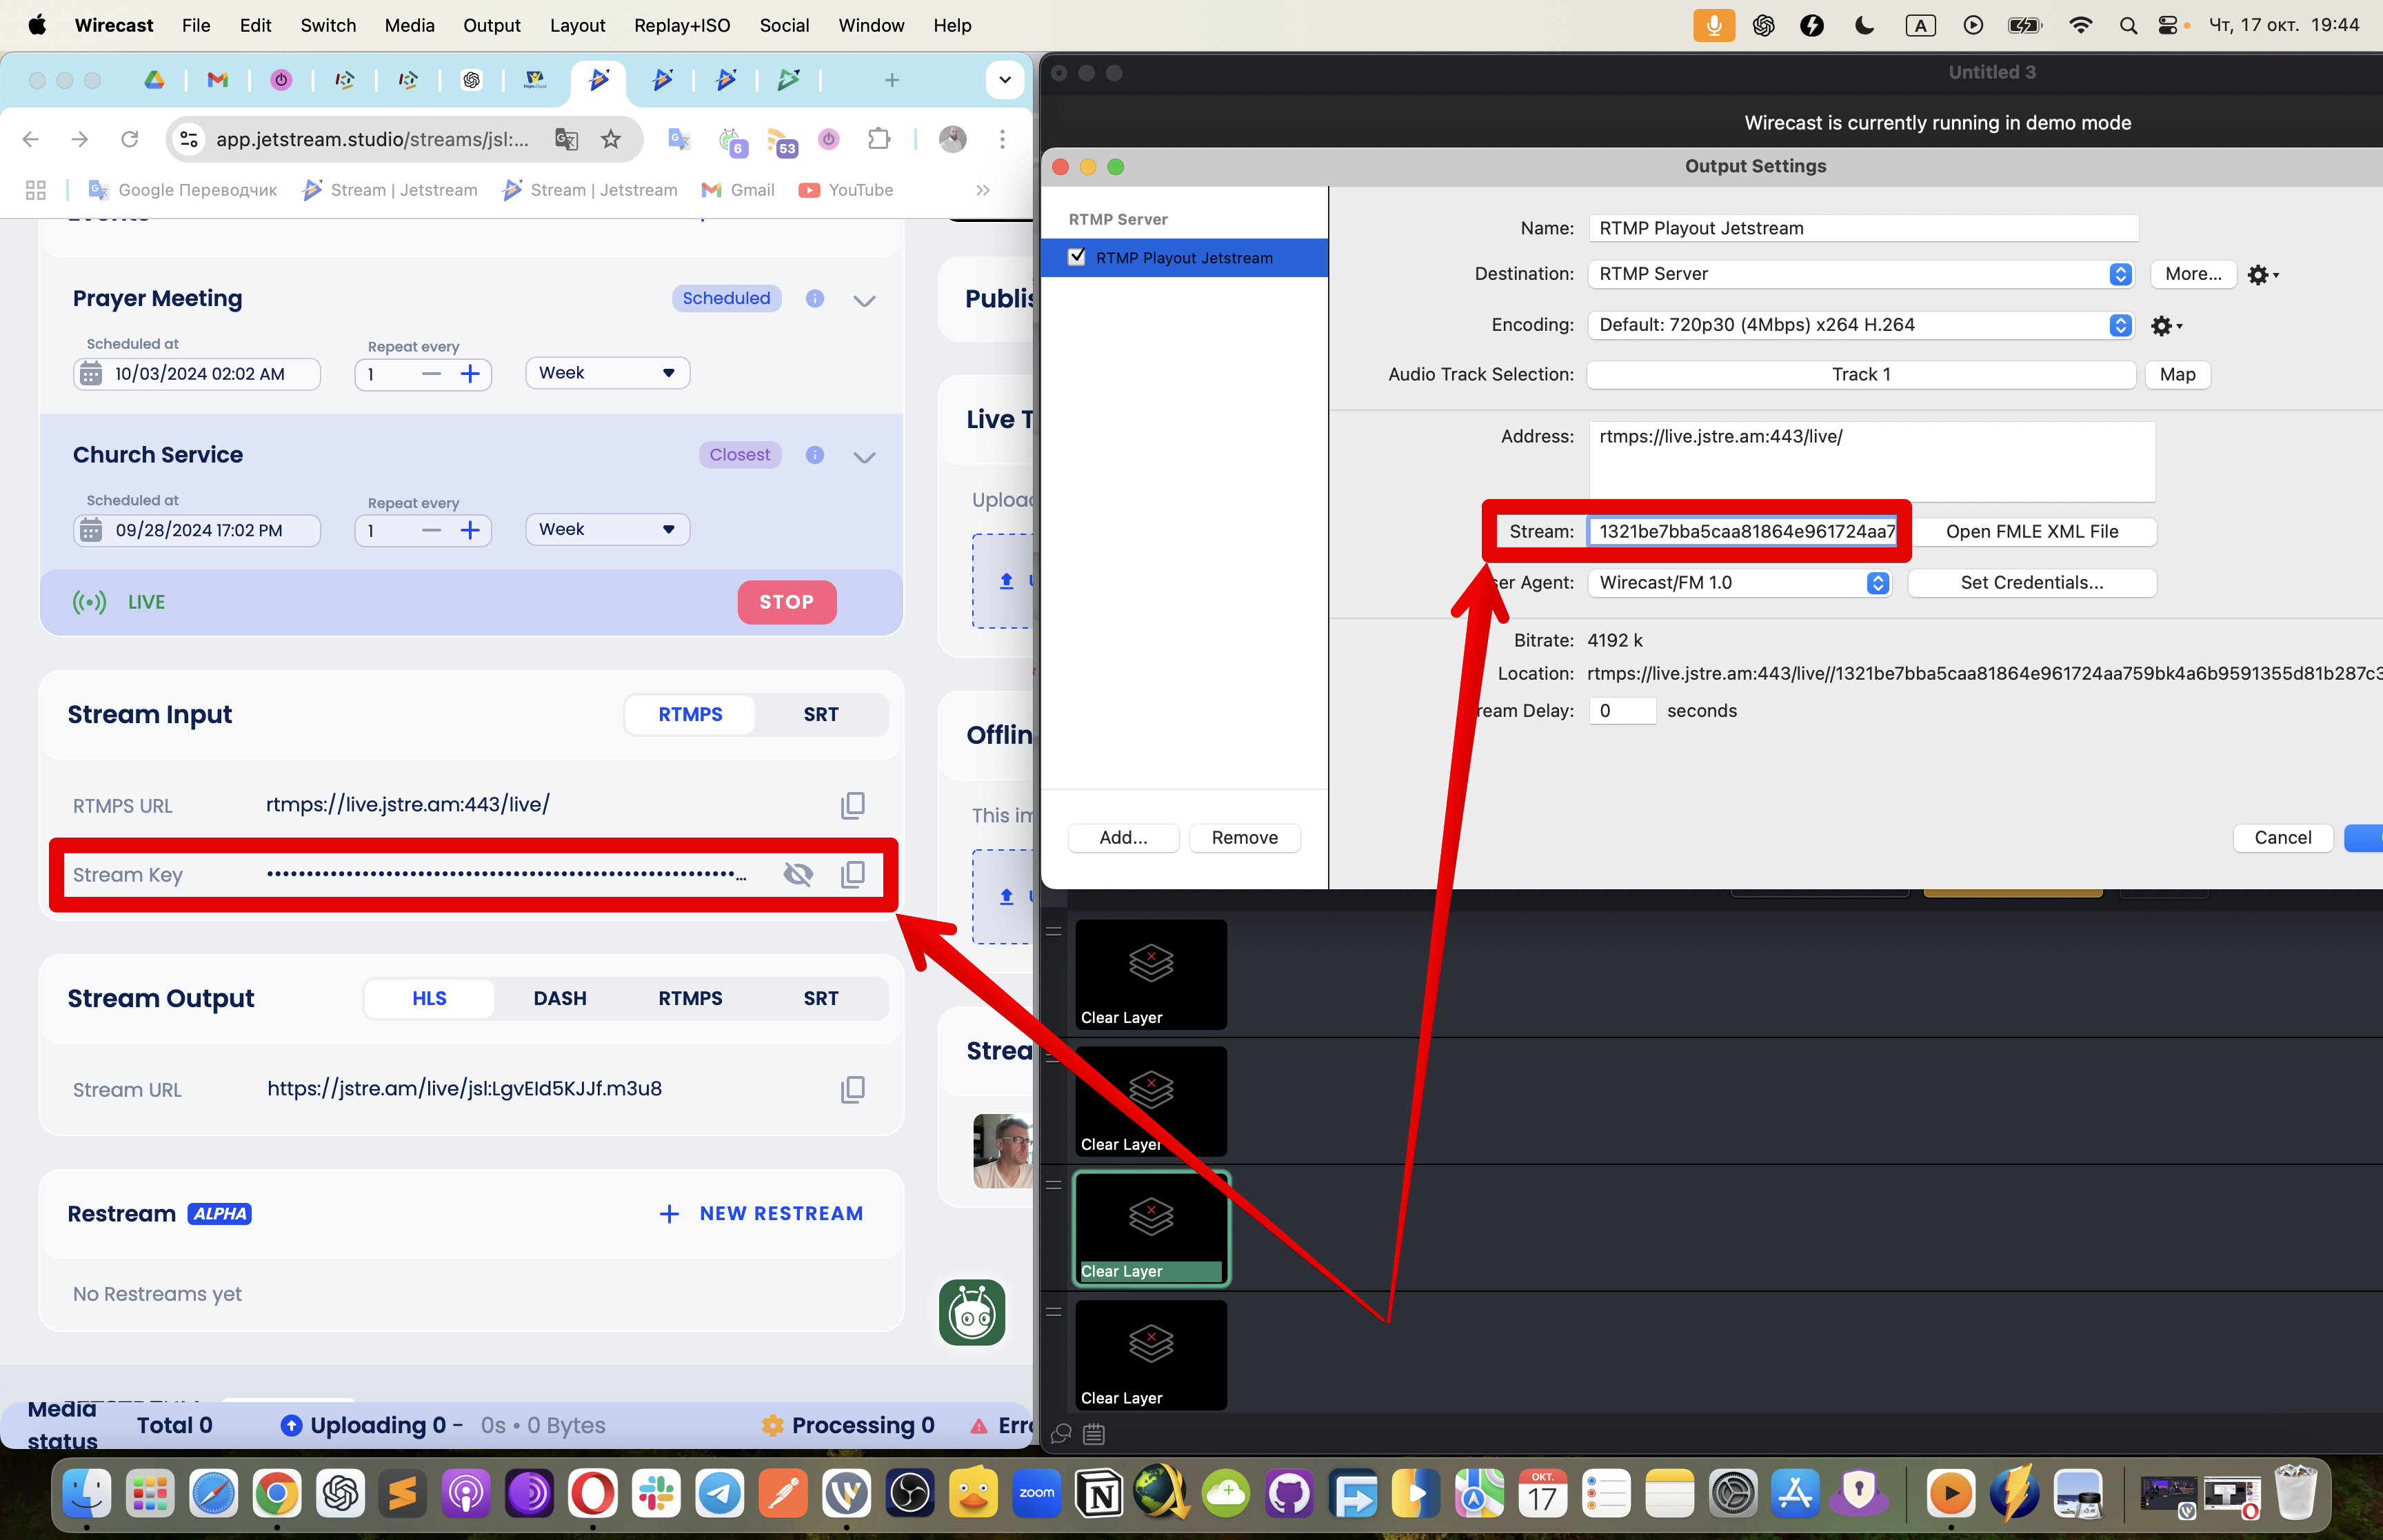Open Destination gear menu next to More
Image resolution: width=2383 pixels, height=1540 pixels.
pos(2262,274)
